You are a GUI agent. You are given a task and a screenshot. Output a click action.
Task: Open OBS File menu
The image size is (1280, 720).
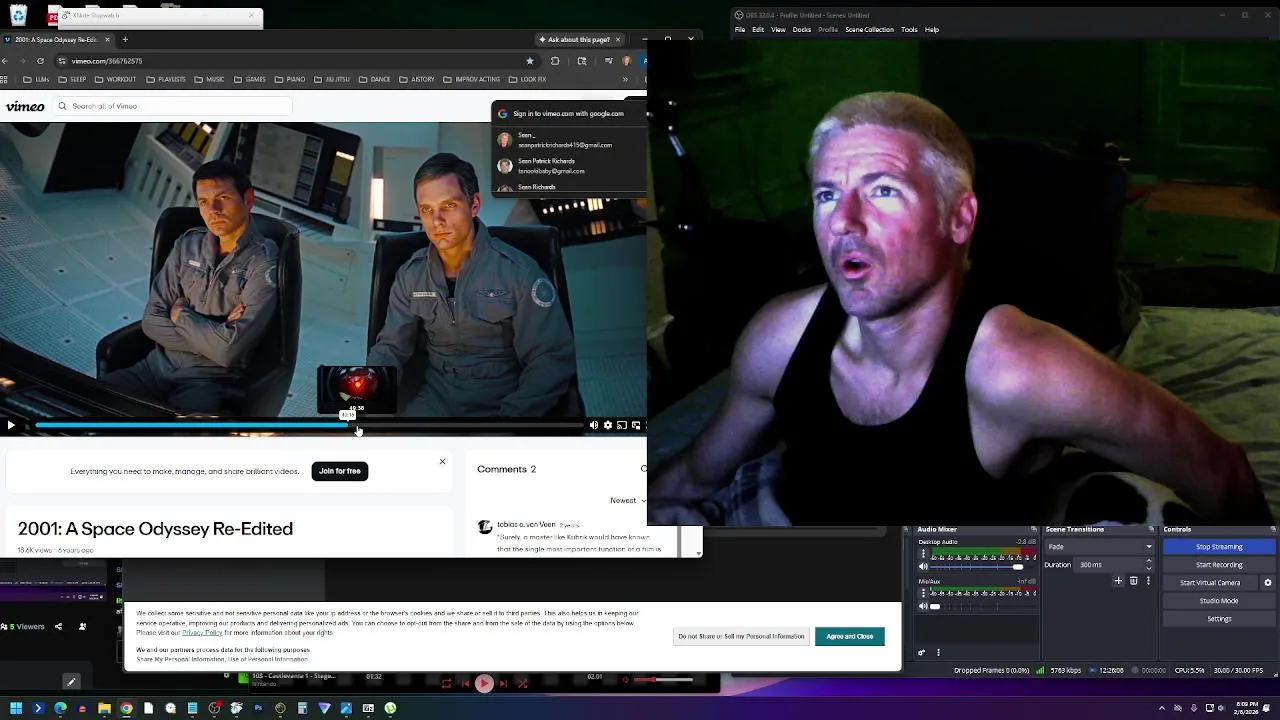(x=740, y=30)
